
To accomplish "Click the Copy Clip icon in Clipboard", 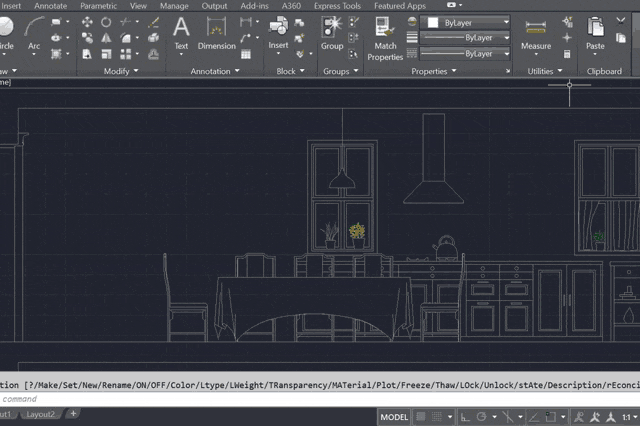I will pyautogui.click(x=621, y=38).
